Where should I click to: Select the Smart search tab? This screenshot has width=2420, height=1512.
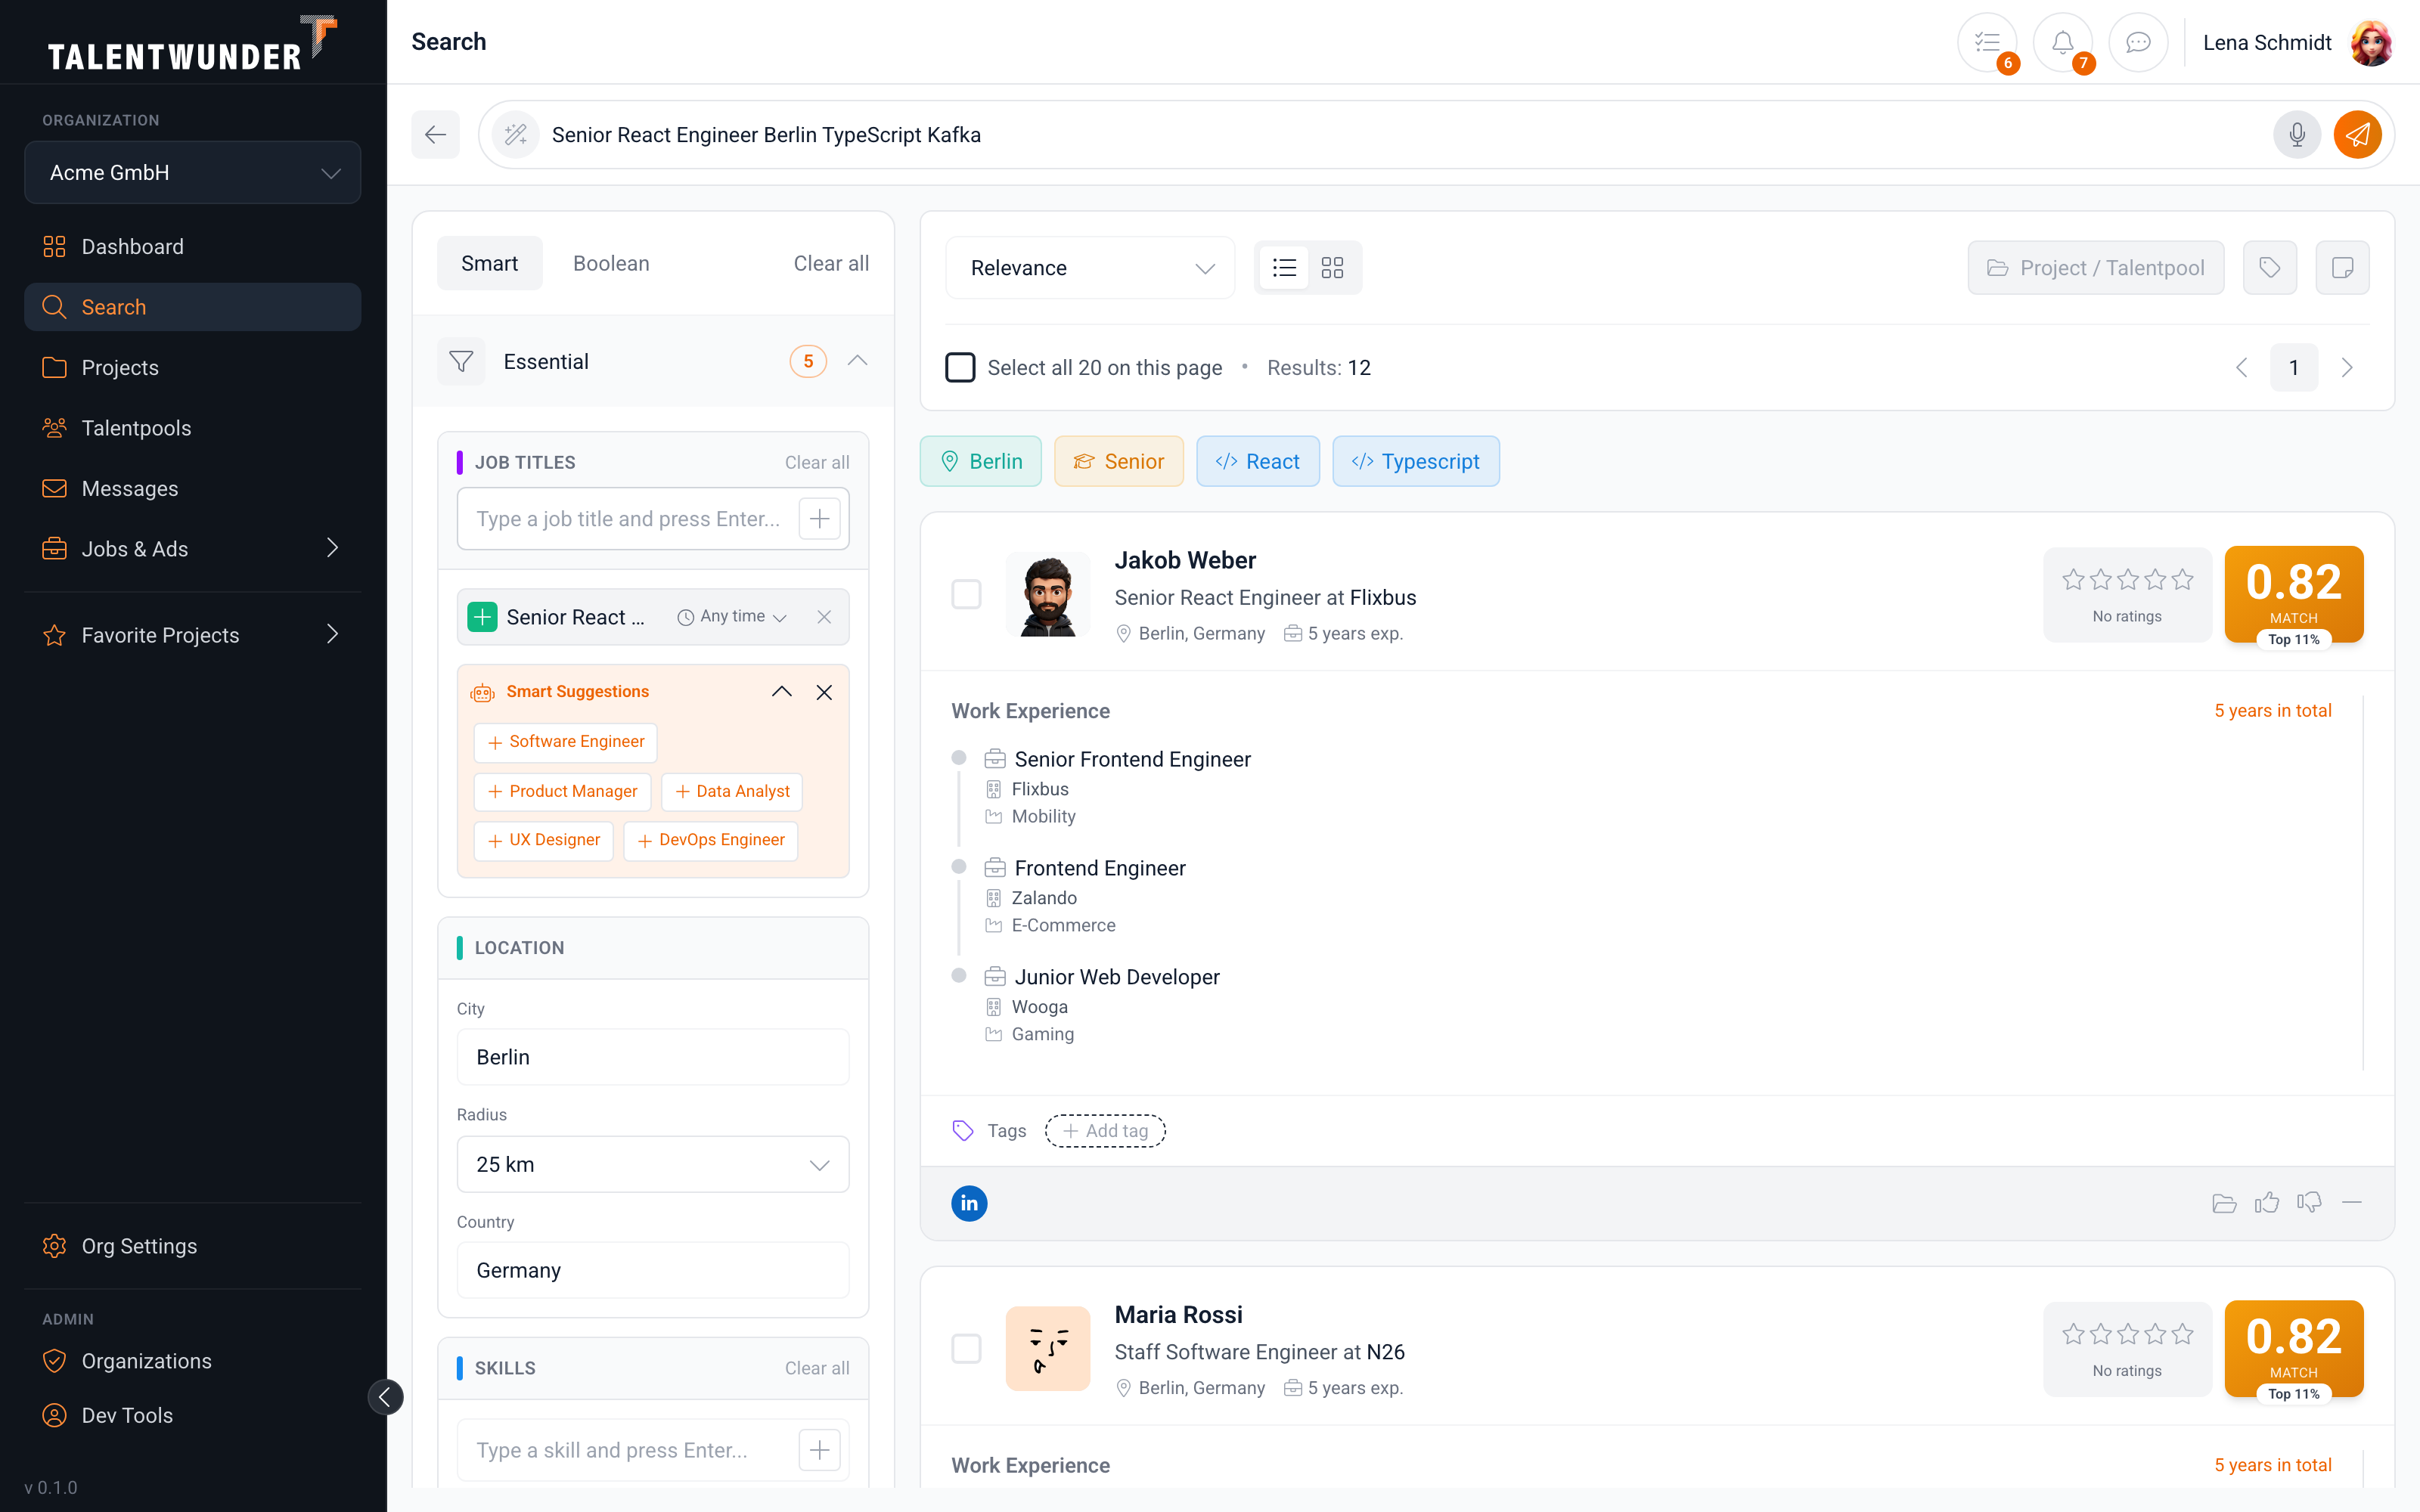(x=489, y=263)
